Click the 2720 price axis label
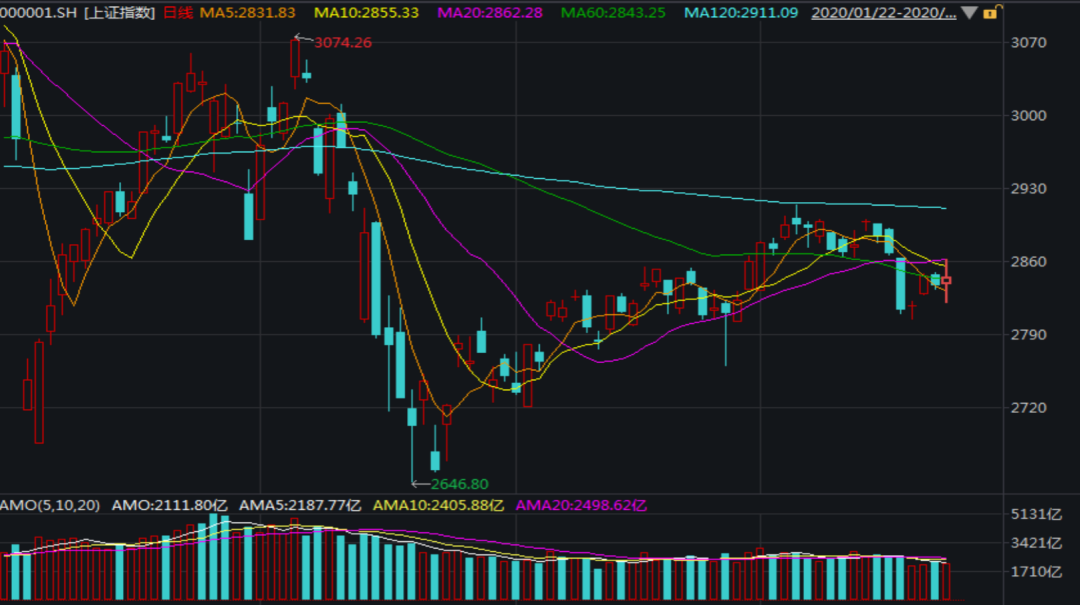The image size is (1080, 605). 1028,407
